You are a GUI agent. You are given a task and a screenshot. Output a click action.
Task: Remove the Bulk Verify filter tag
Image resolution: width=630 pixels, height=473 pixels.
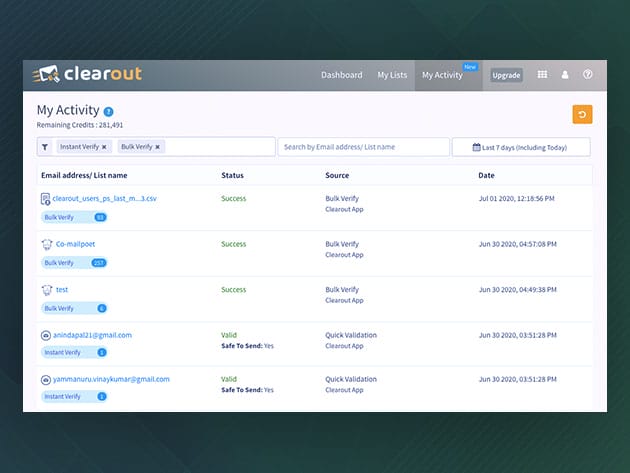click(158, 147)
